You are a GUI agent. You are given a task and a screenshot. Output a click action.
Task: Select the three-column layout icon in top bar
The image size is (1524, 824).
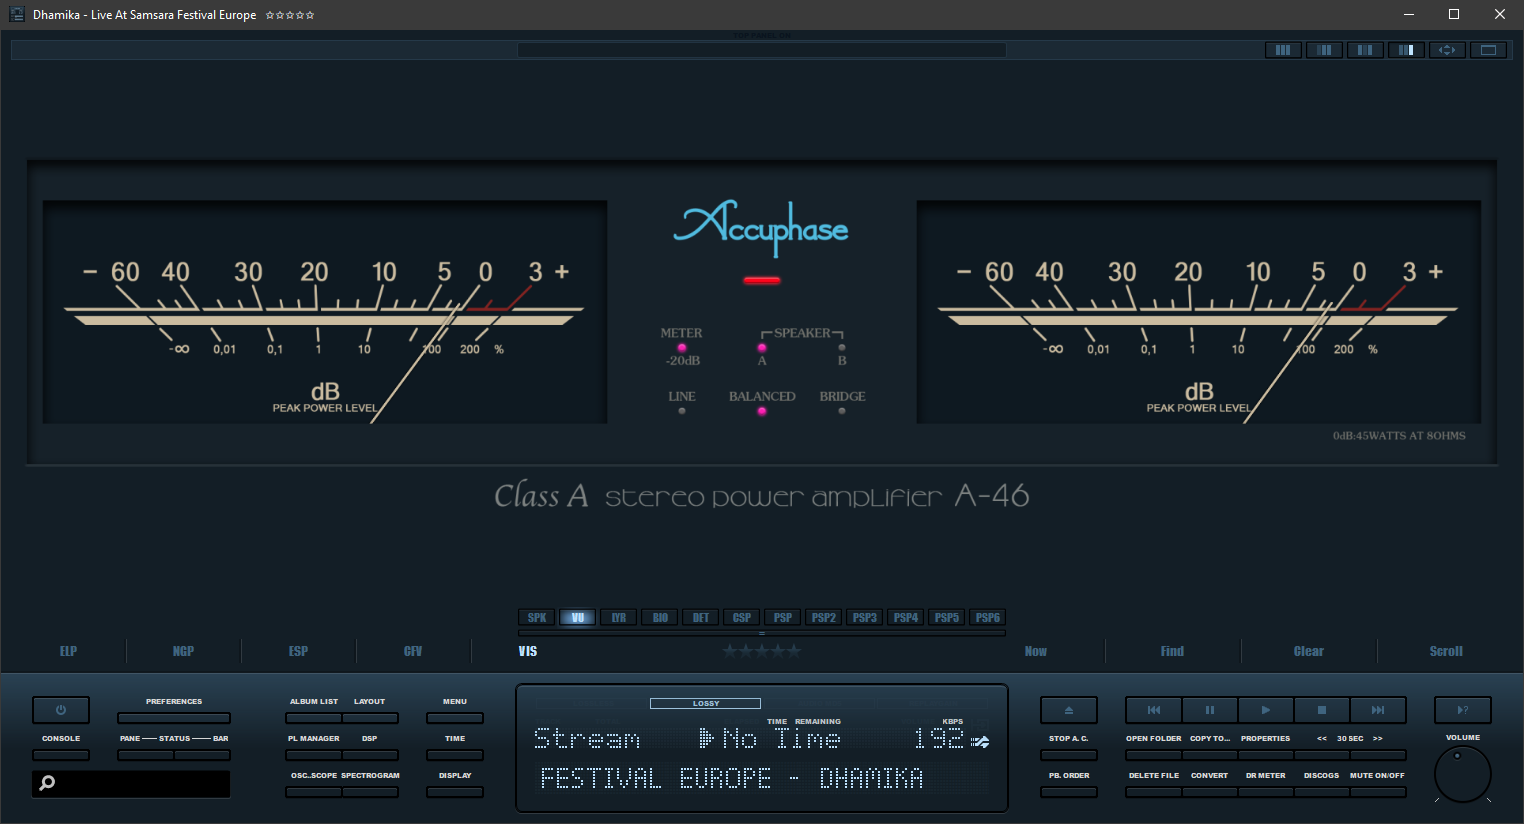click(x=1283, y=50)
